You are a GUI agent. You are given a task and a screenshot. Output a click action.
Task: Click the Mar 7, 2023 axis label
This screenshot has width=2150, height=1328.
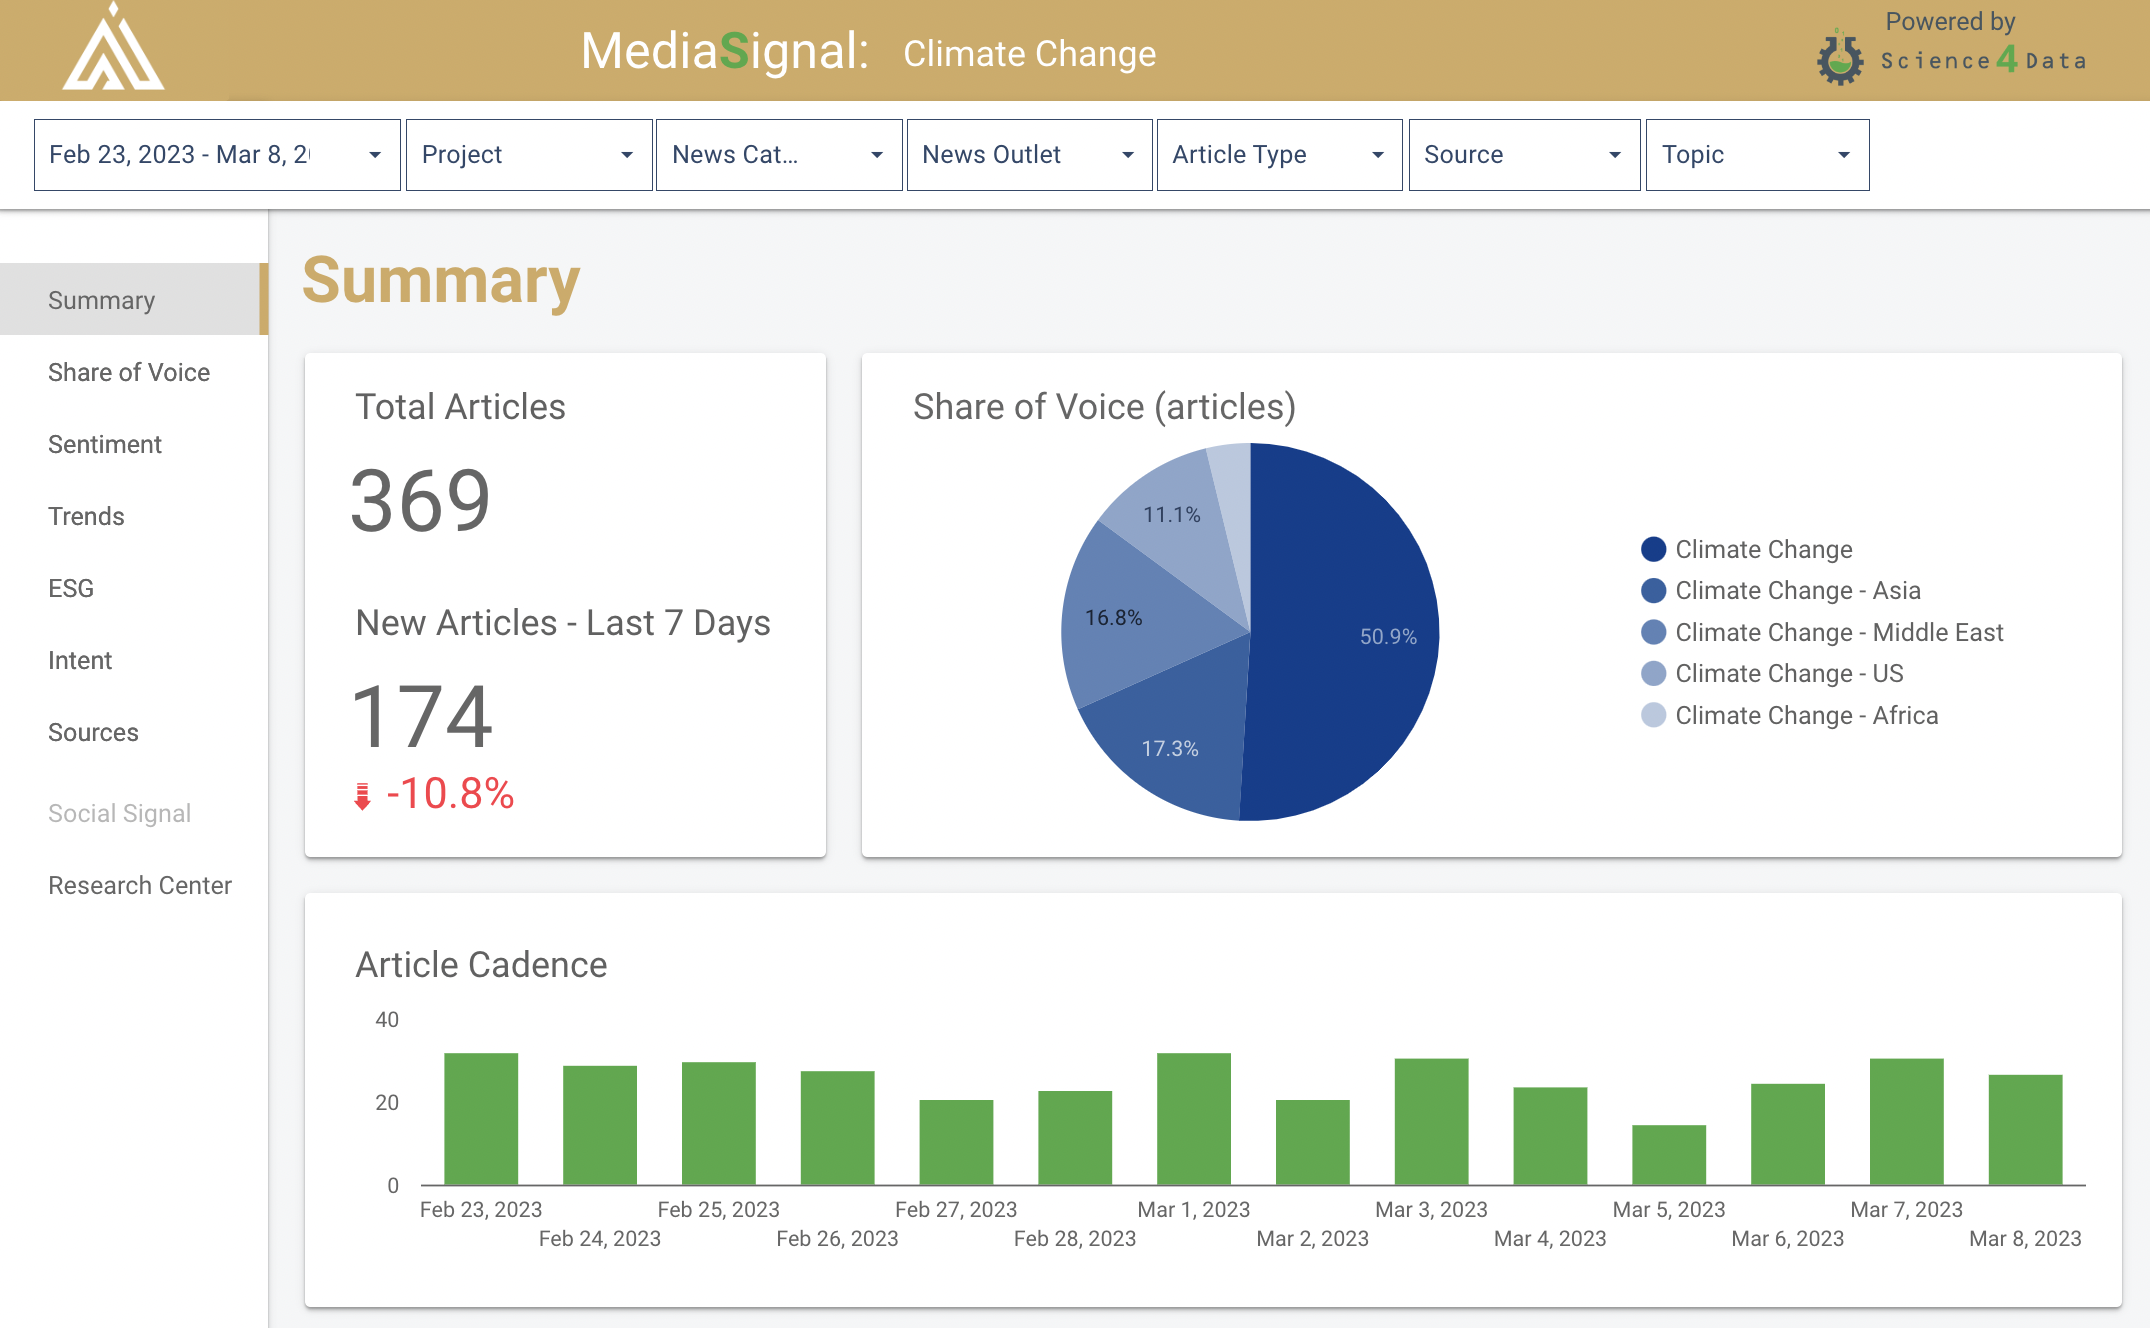(1906, 1209)
